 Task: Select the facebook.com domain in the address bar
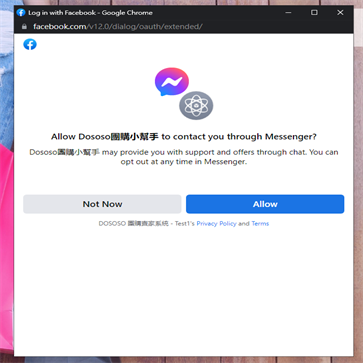59,27
